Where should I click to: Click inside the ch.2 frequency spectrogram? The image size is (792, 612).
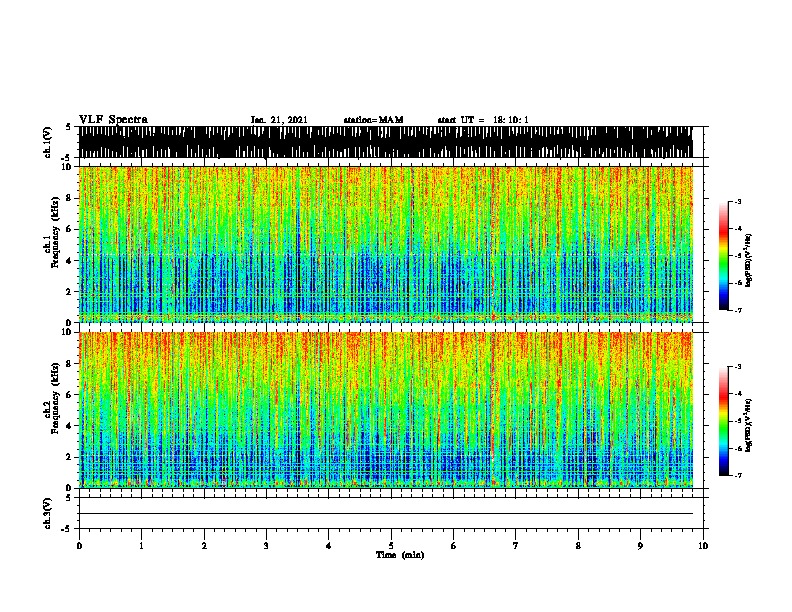coord(385,410)
